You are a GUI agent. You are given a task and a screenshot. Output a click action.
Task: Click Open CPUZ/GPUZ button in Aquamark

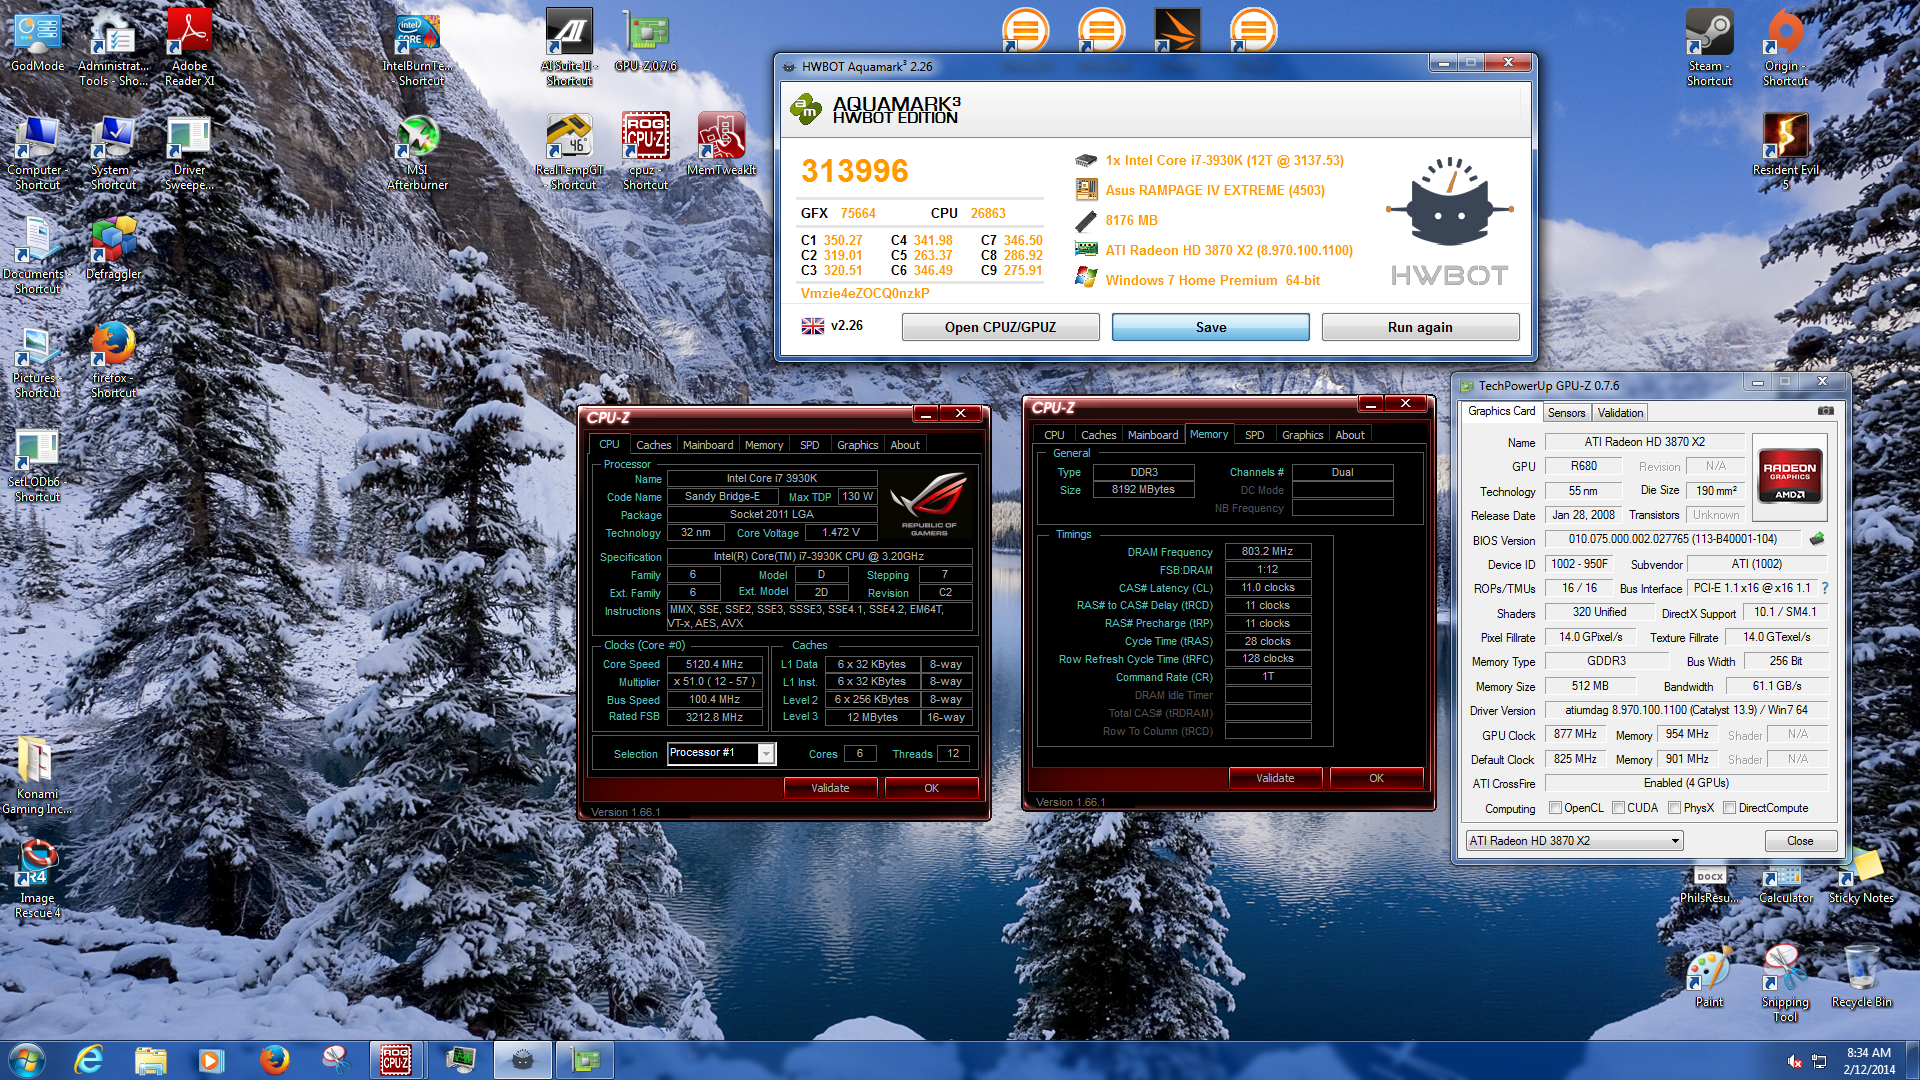1000,327
